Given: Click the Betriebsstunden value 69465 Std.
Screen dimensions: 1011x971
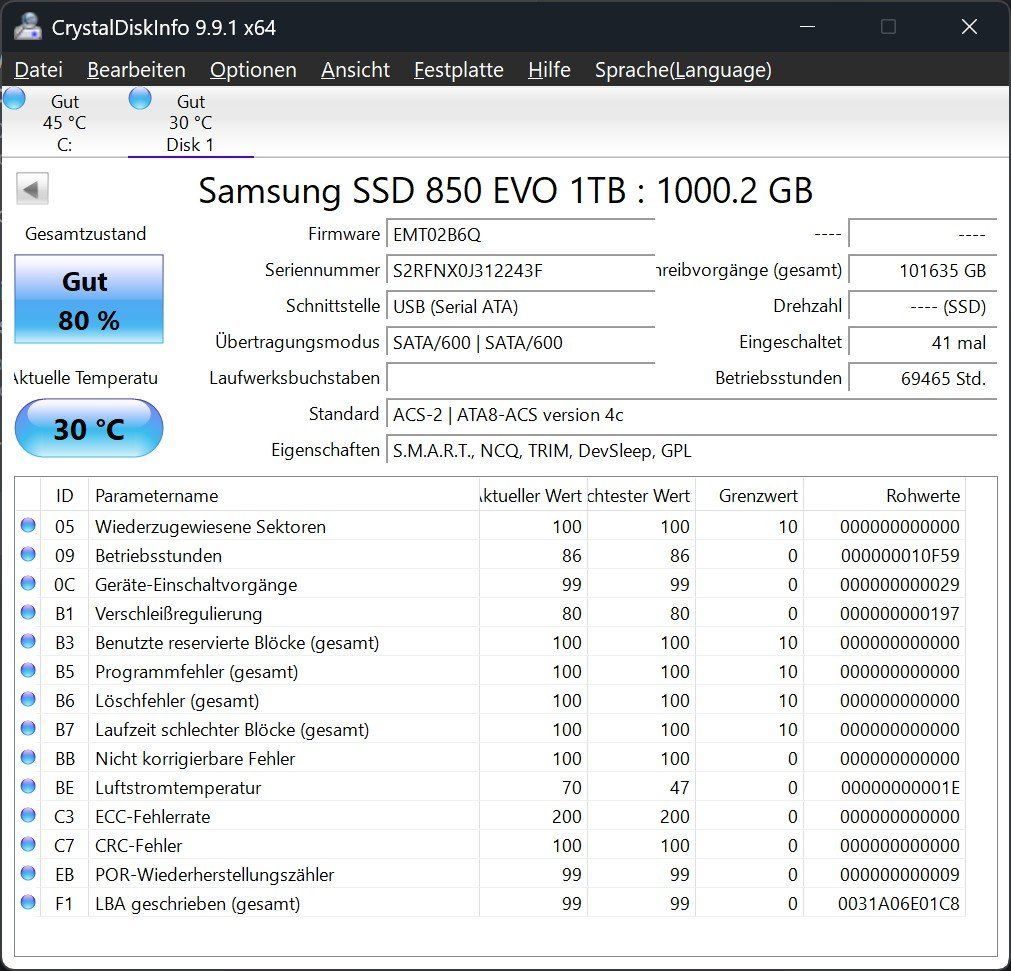Looking at the screenshot, I should tap(923, 378).
